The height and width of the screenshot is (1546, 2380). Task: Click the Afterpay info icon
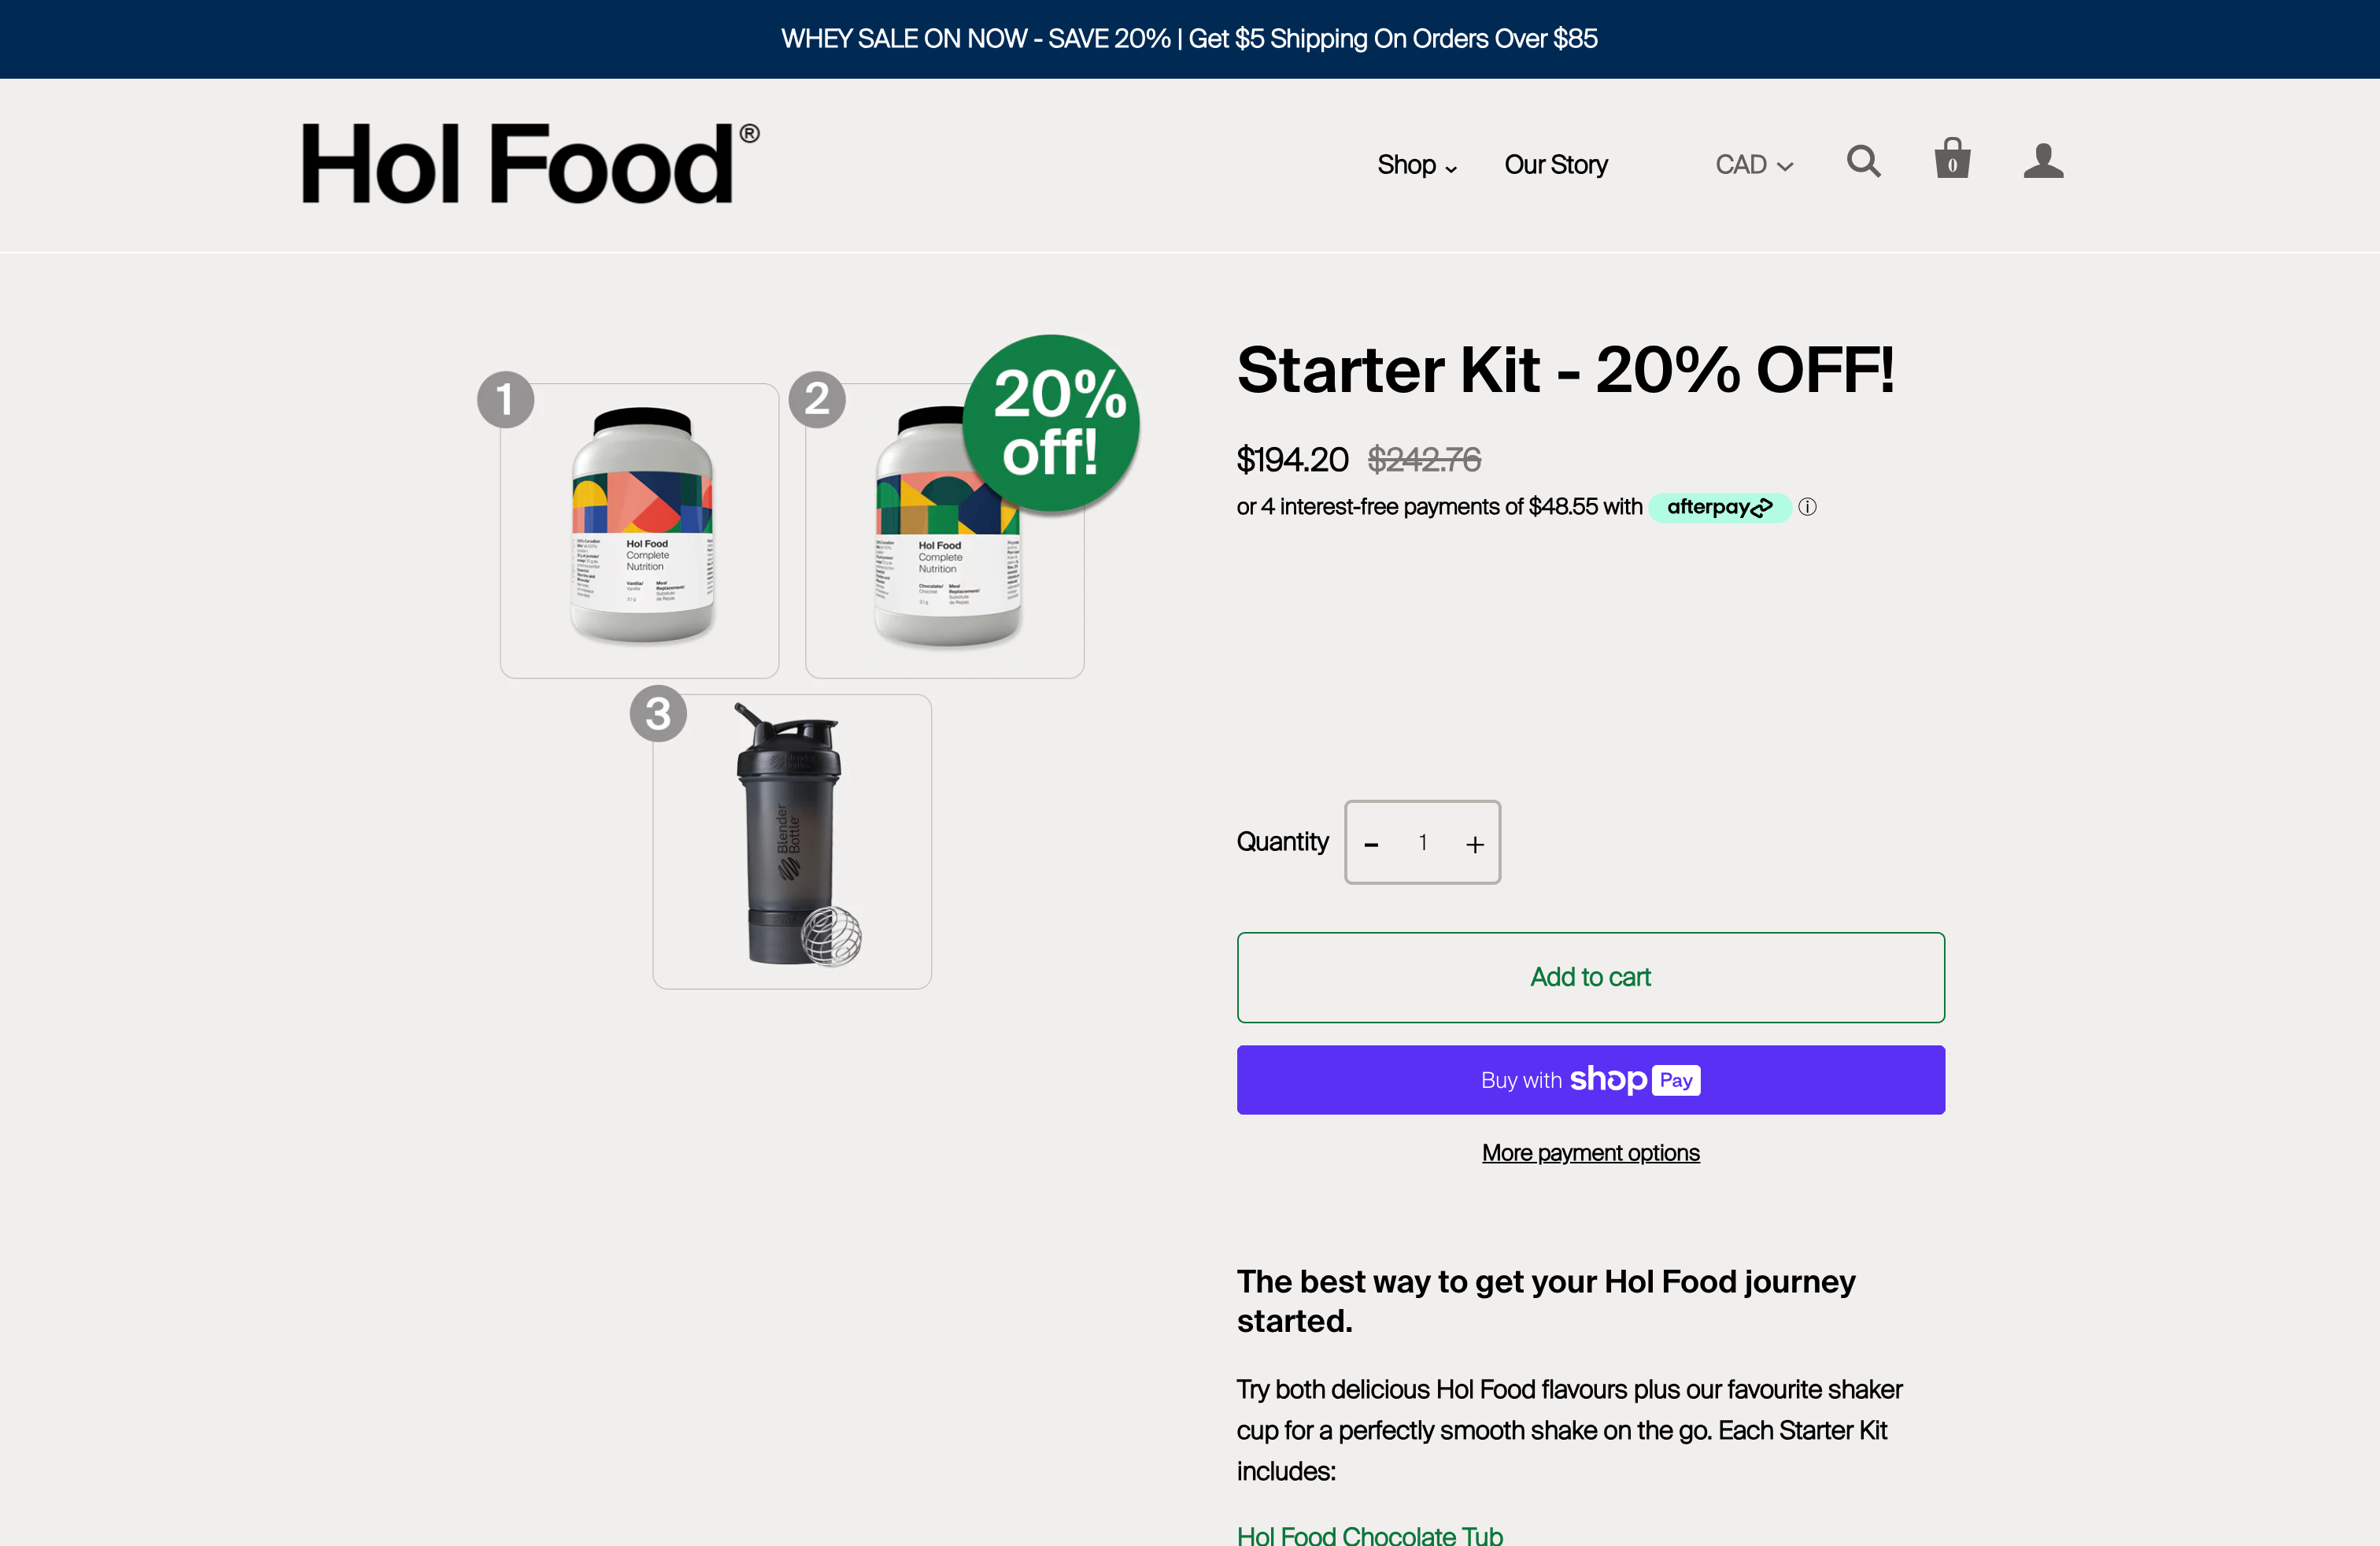click(x=1808, y=507)
